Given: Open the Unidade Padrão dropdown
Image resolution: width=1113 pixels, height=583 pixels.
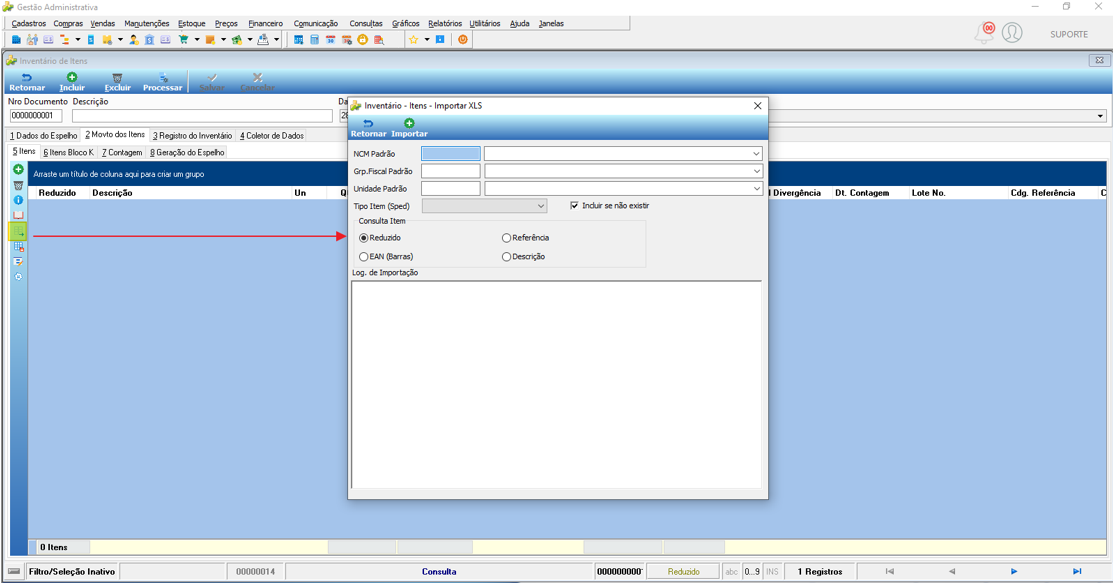Looking at the screenshot, I should point(756,189).
